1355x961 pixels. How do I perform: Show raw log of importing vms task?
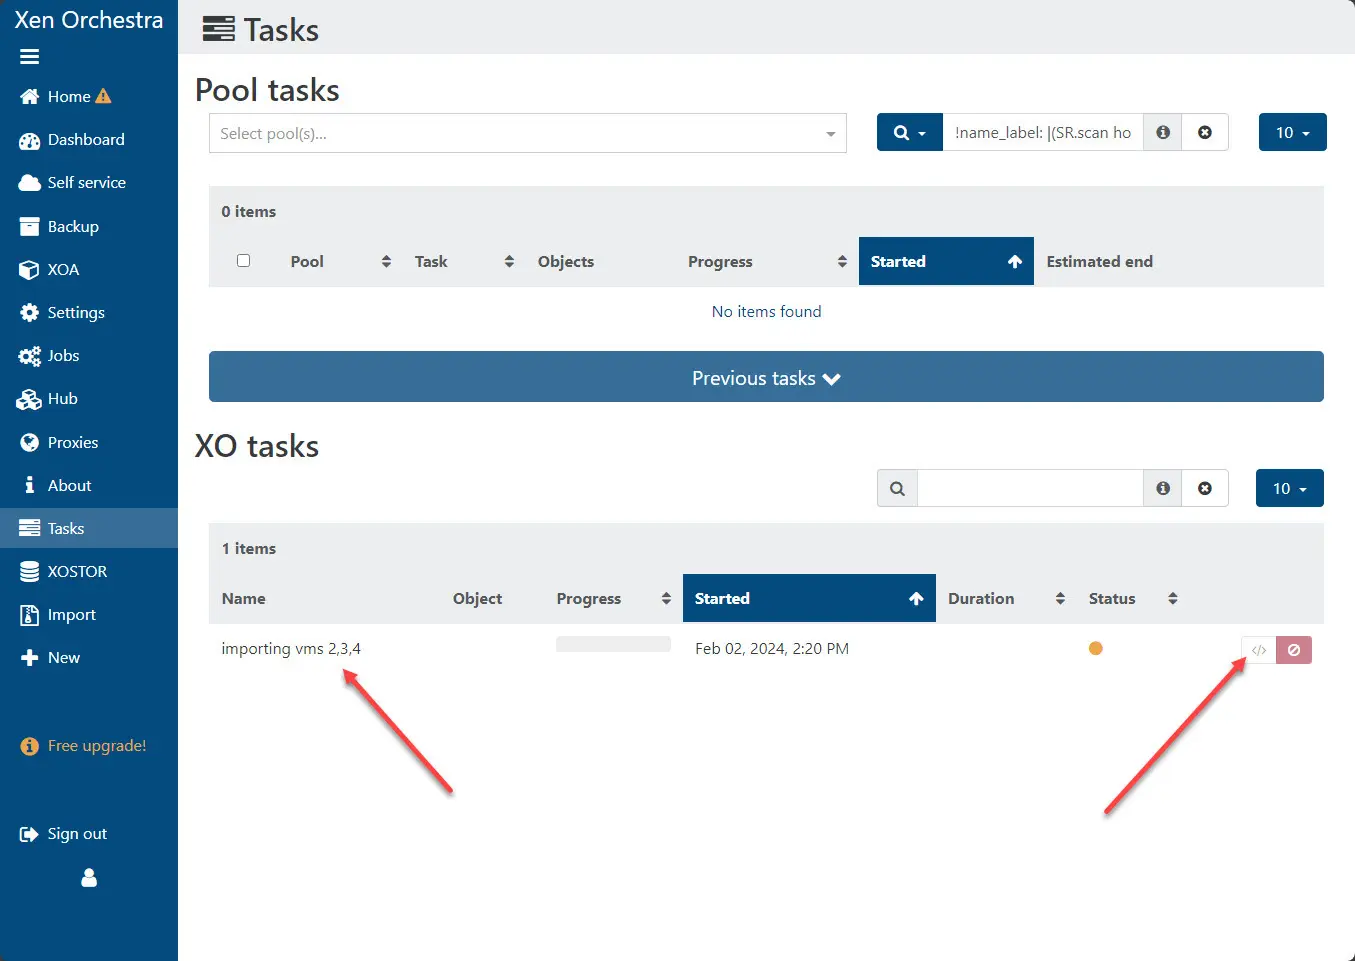(1259, 650)
